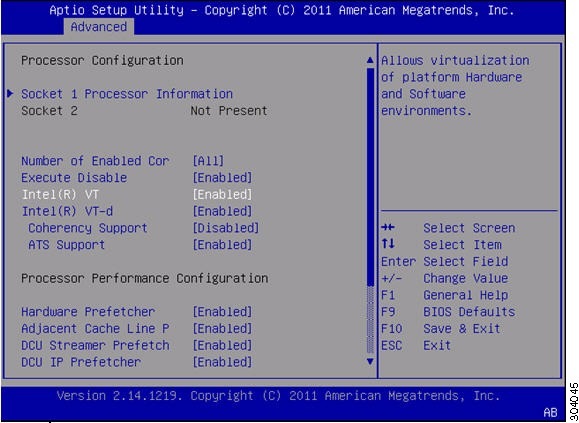This screenshot has width=579, height=423.
Task: Click the scroll up arrow icon
Action: point(370,60)
